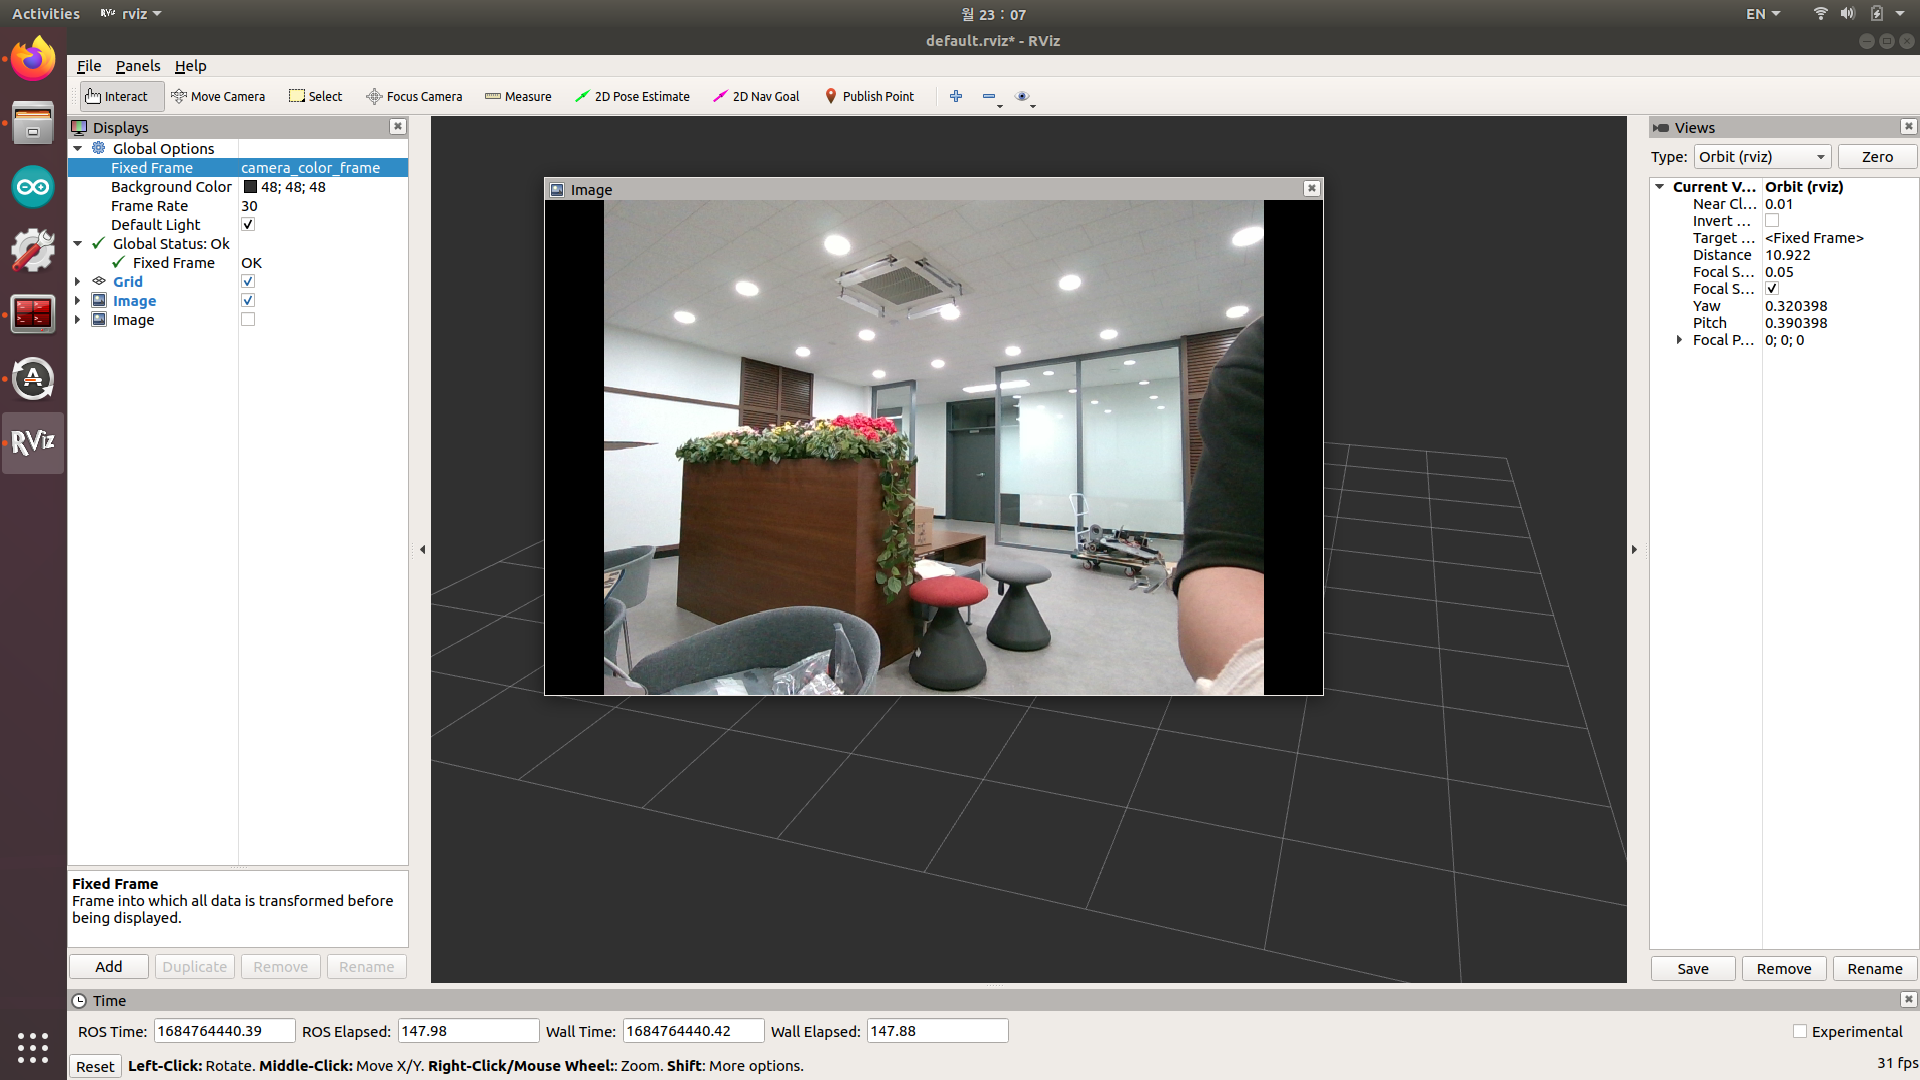Expand the Grid display tree item
This screenshot has height=1080, width=1920.
pos(78,282)
